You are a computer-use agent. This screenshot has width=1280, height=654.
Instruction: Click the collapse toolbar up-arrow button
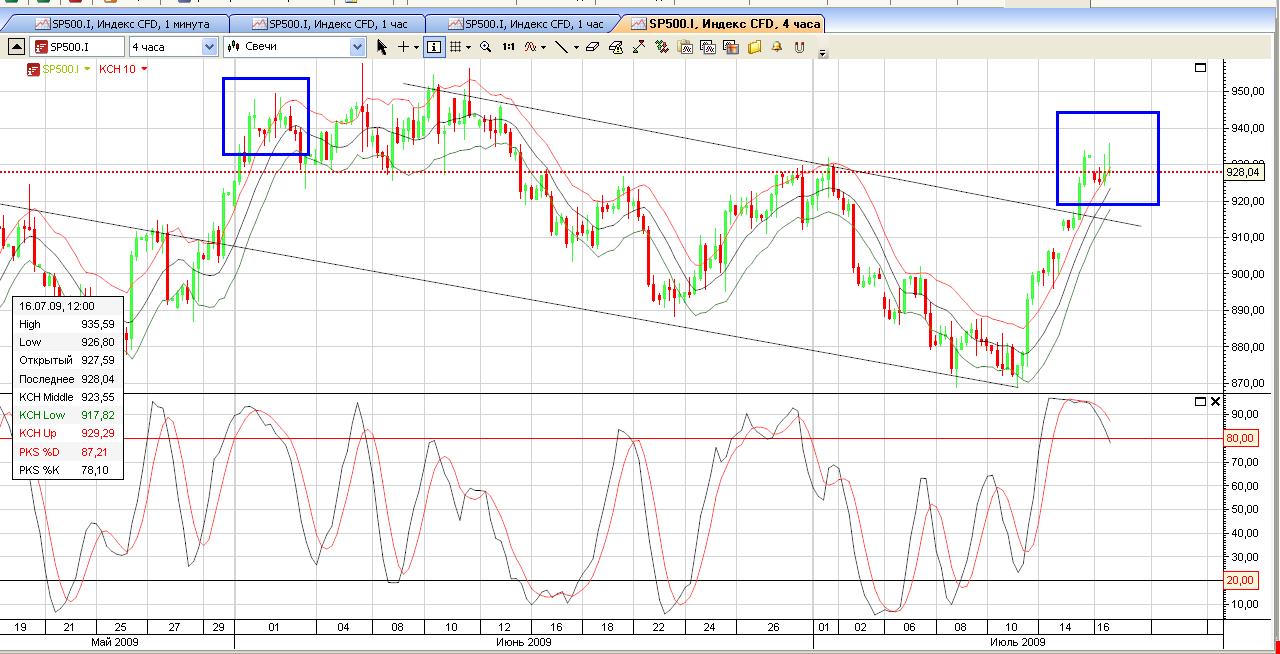[x=16, y=47]
